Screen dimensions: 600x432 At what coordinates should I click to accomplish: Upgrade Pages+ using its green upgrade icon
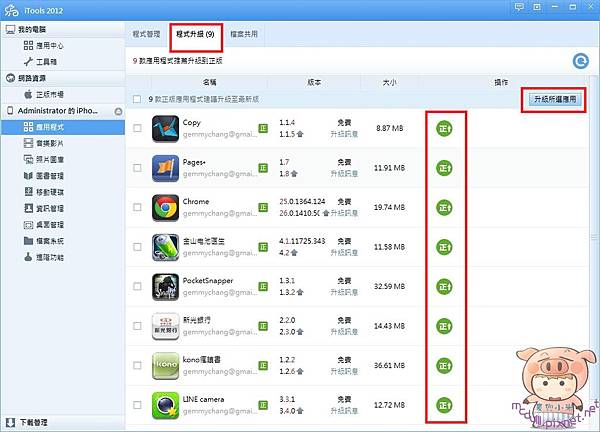[444, 168]
